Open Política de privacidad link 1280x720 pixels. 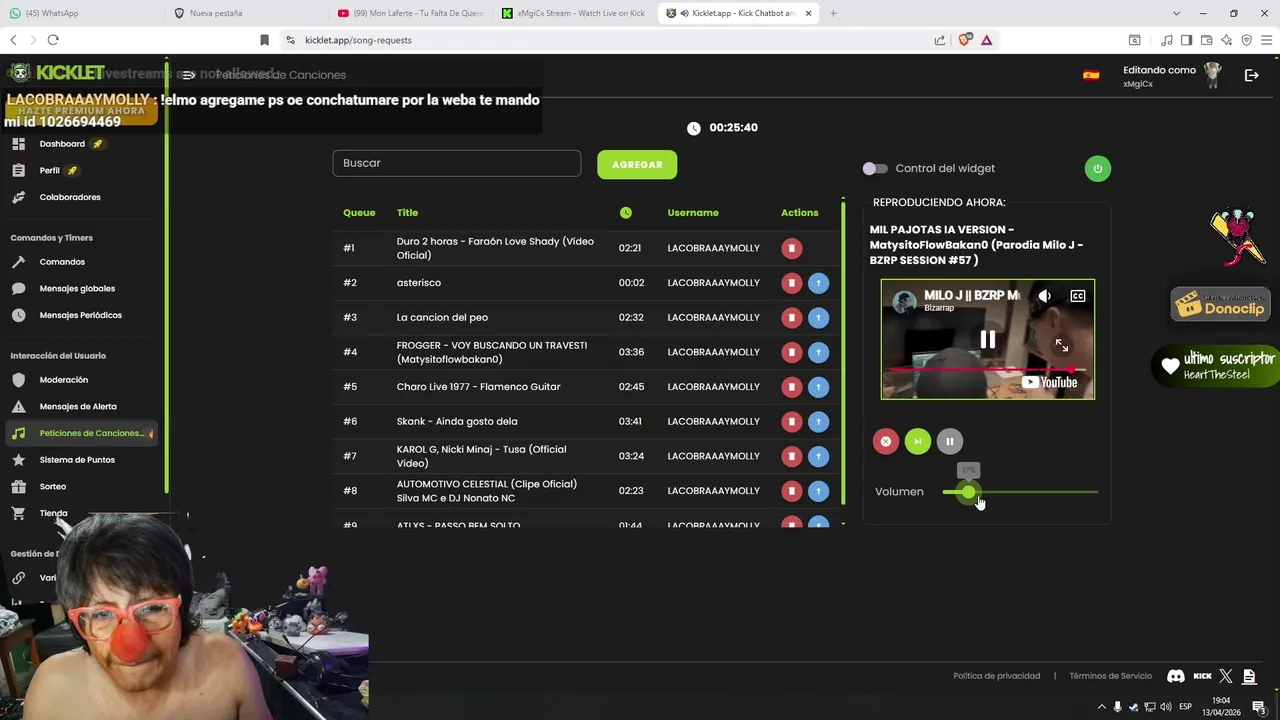[x=996, y=676]
